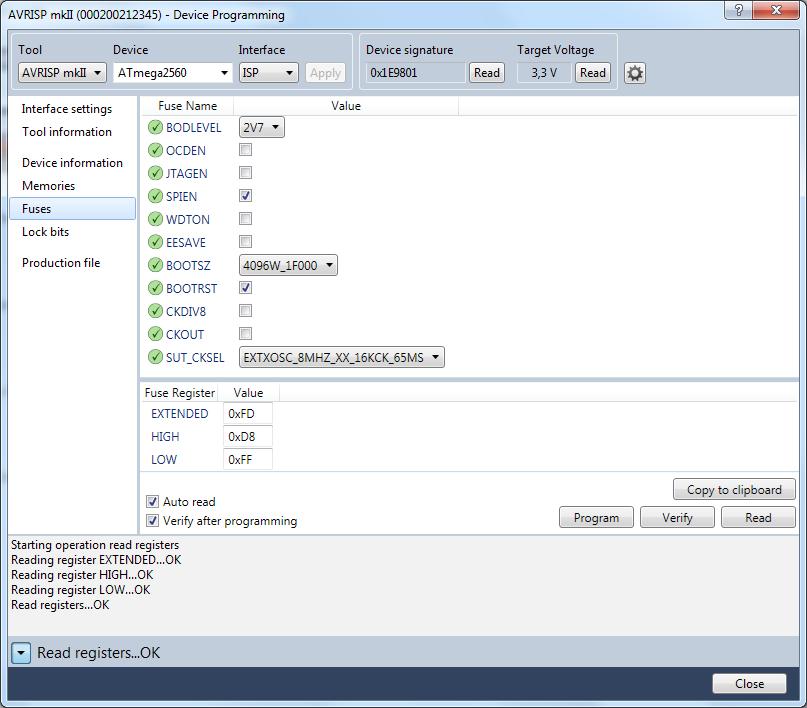Enable the OCDEN fuse checkbox
Image resolution: width=807 pixels, height=708 pixels.
click(245, 150)
